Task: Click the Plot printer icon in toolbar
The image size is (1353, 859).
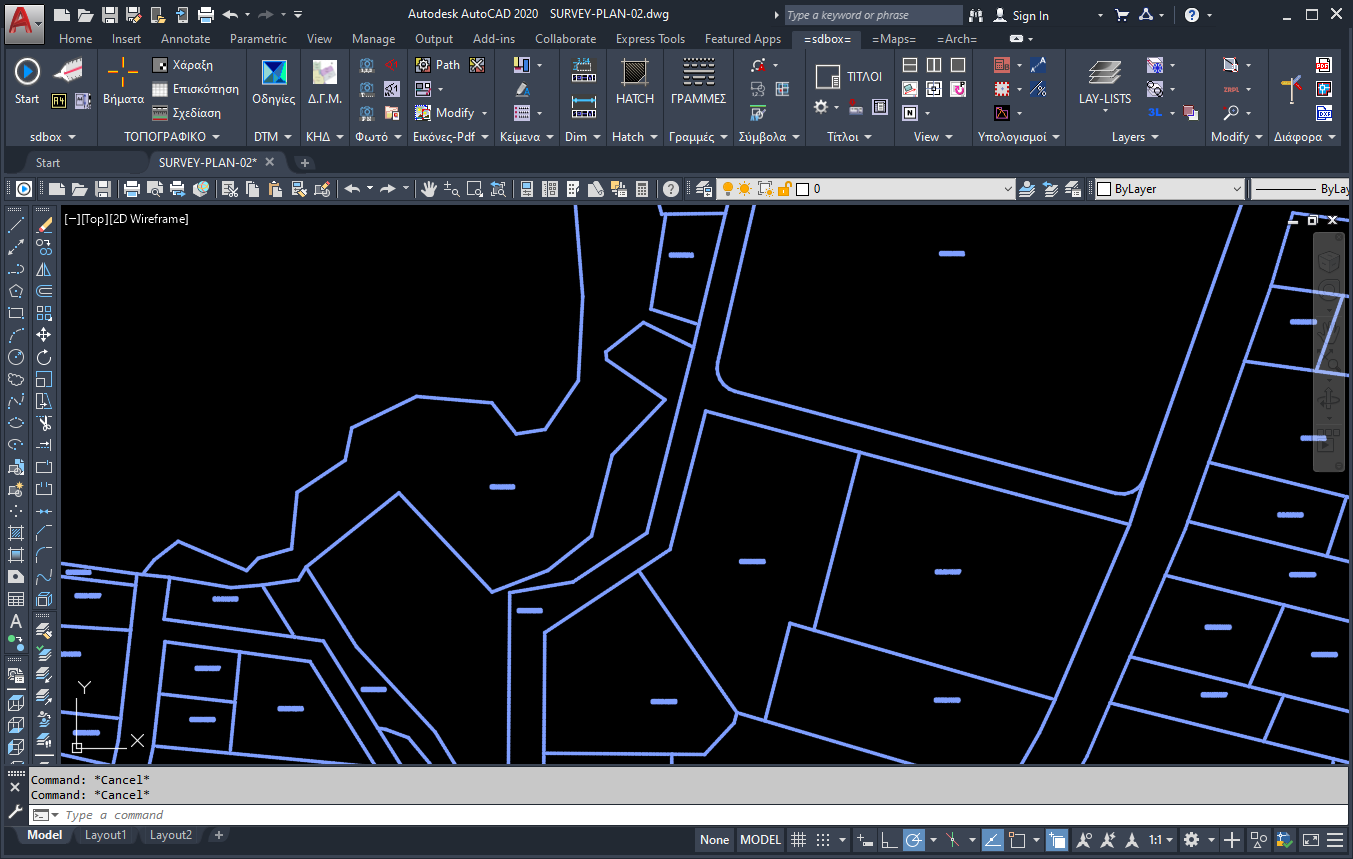Action: (131, 189)
